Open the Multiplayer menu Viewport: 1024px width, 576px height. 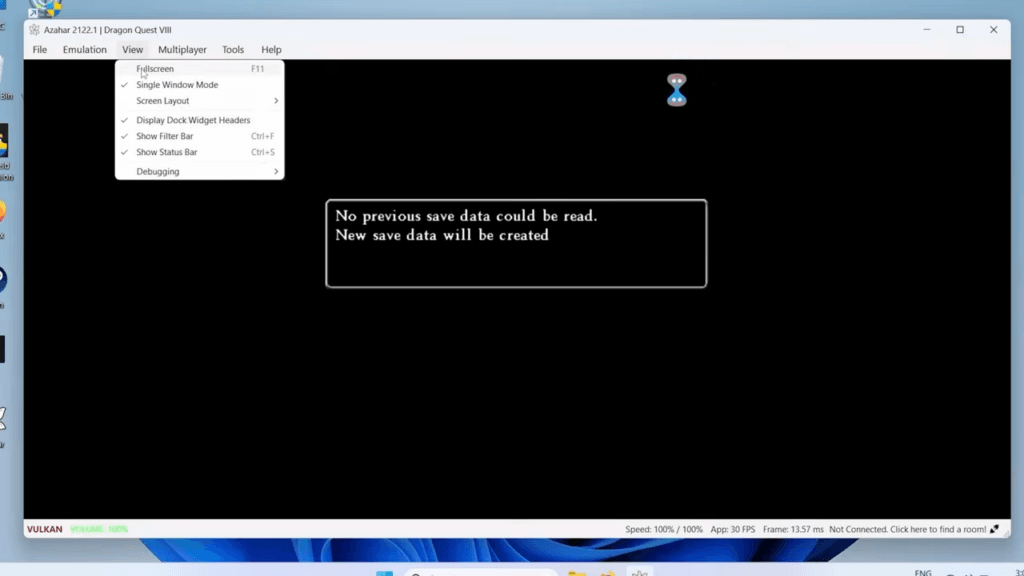(182, 50)
